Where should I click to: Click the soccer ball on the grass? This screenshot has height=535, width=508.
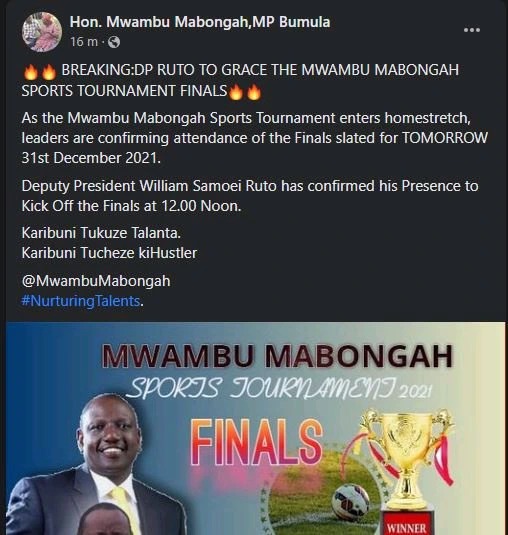(x=351, y=503)
